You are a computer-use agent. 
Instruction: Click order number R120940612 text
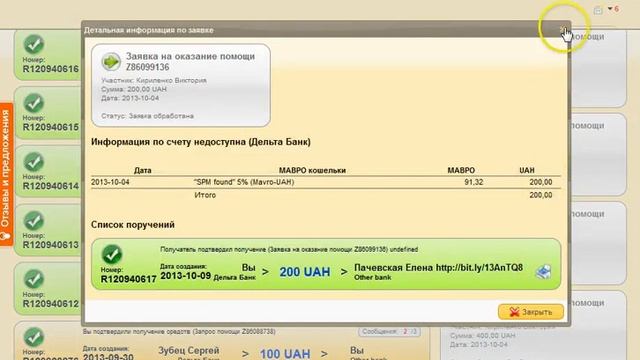[x=51, y=304]
